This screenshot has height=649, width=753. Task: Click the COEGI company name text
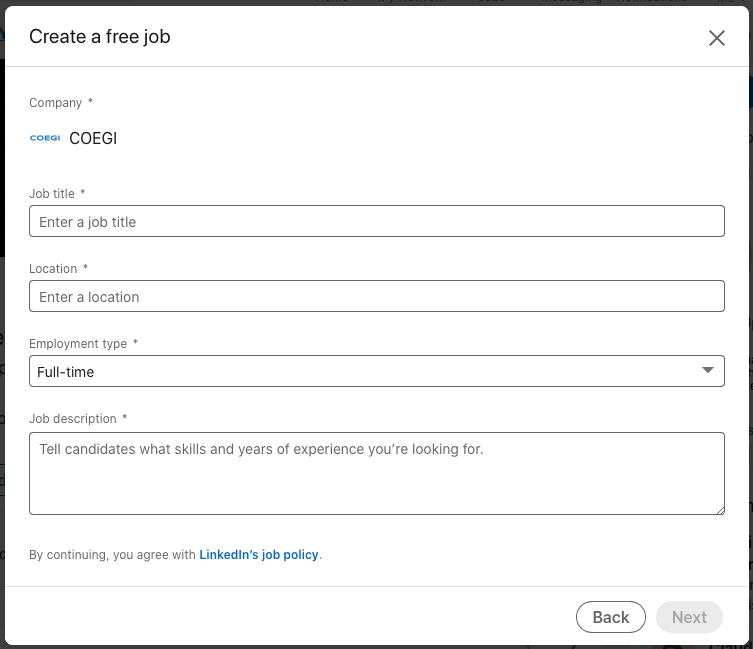93,138
